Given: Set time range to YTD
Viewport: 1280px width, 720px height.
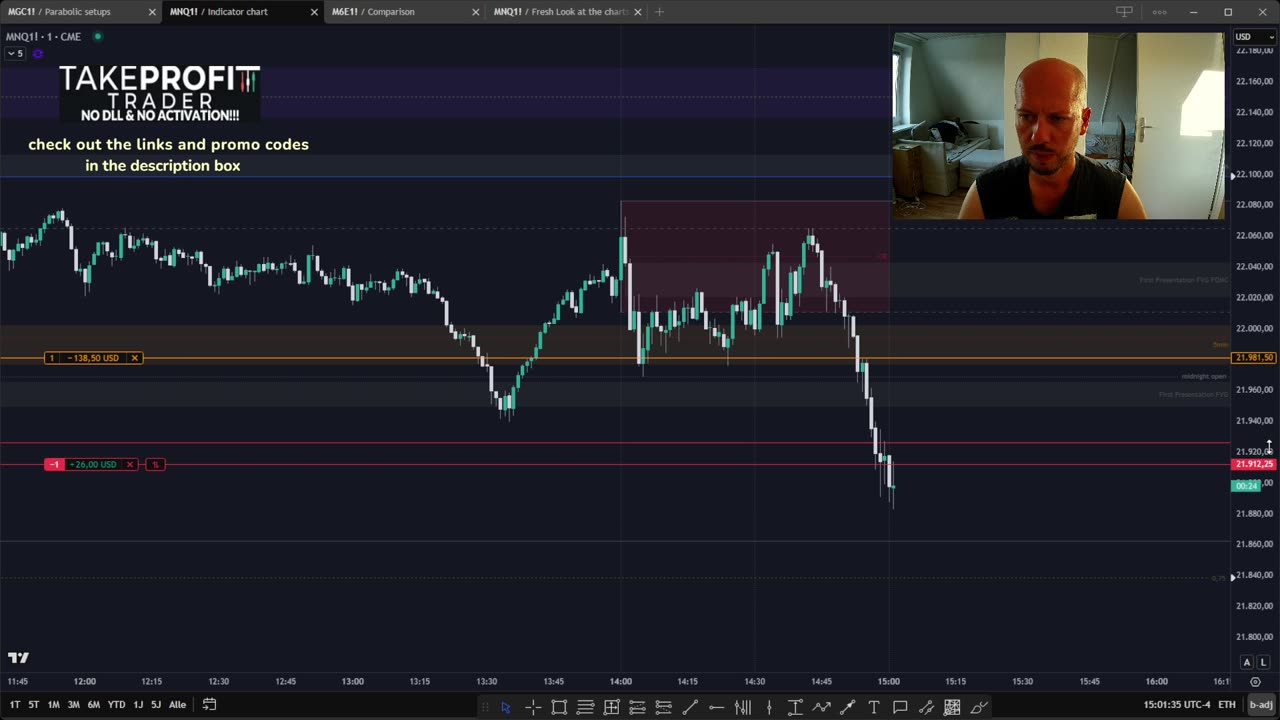Looking at the screenshot, I should [116, 705].
